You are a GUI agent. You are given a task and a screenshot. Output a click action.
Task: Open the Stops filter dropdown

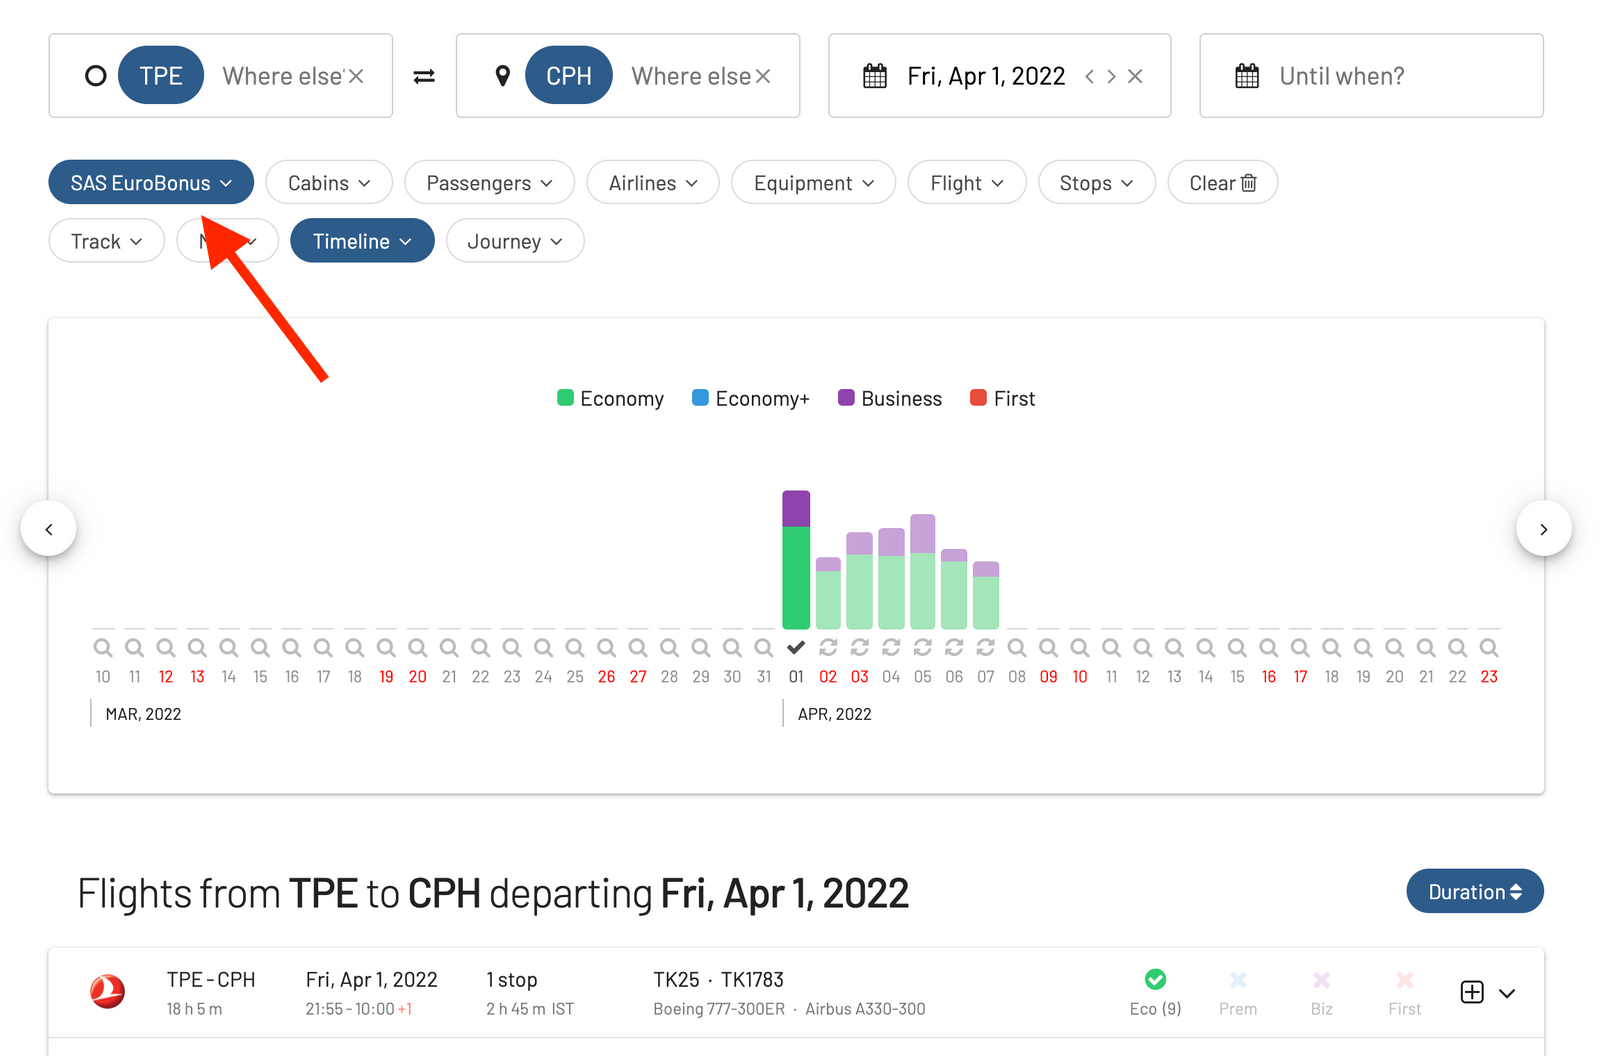tap(1097, 182)
